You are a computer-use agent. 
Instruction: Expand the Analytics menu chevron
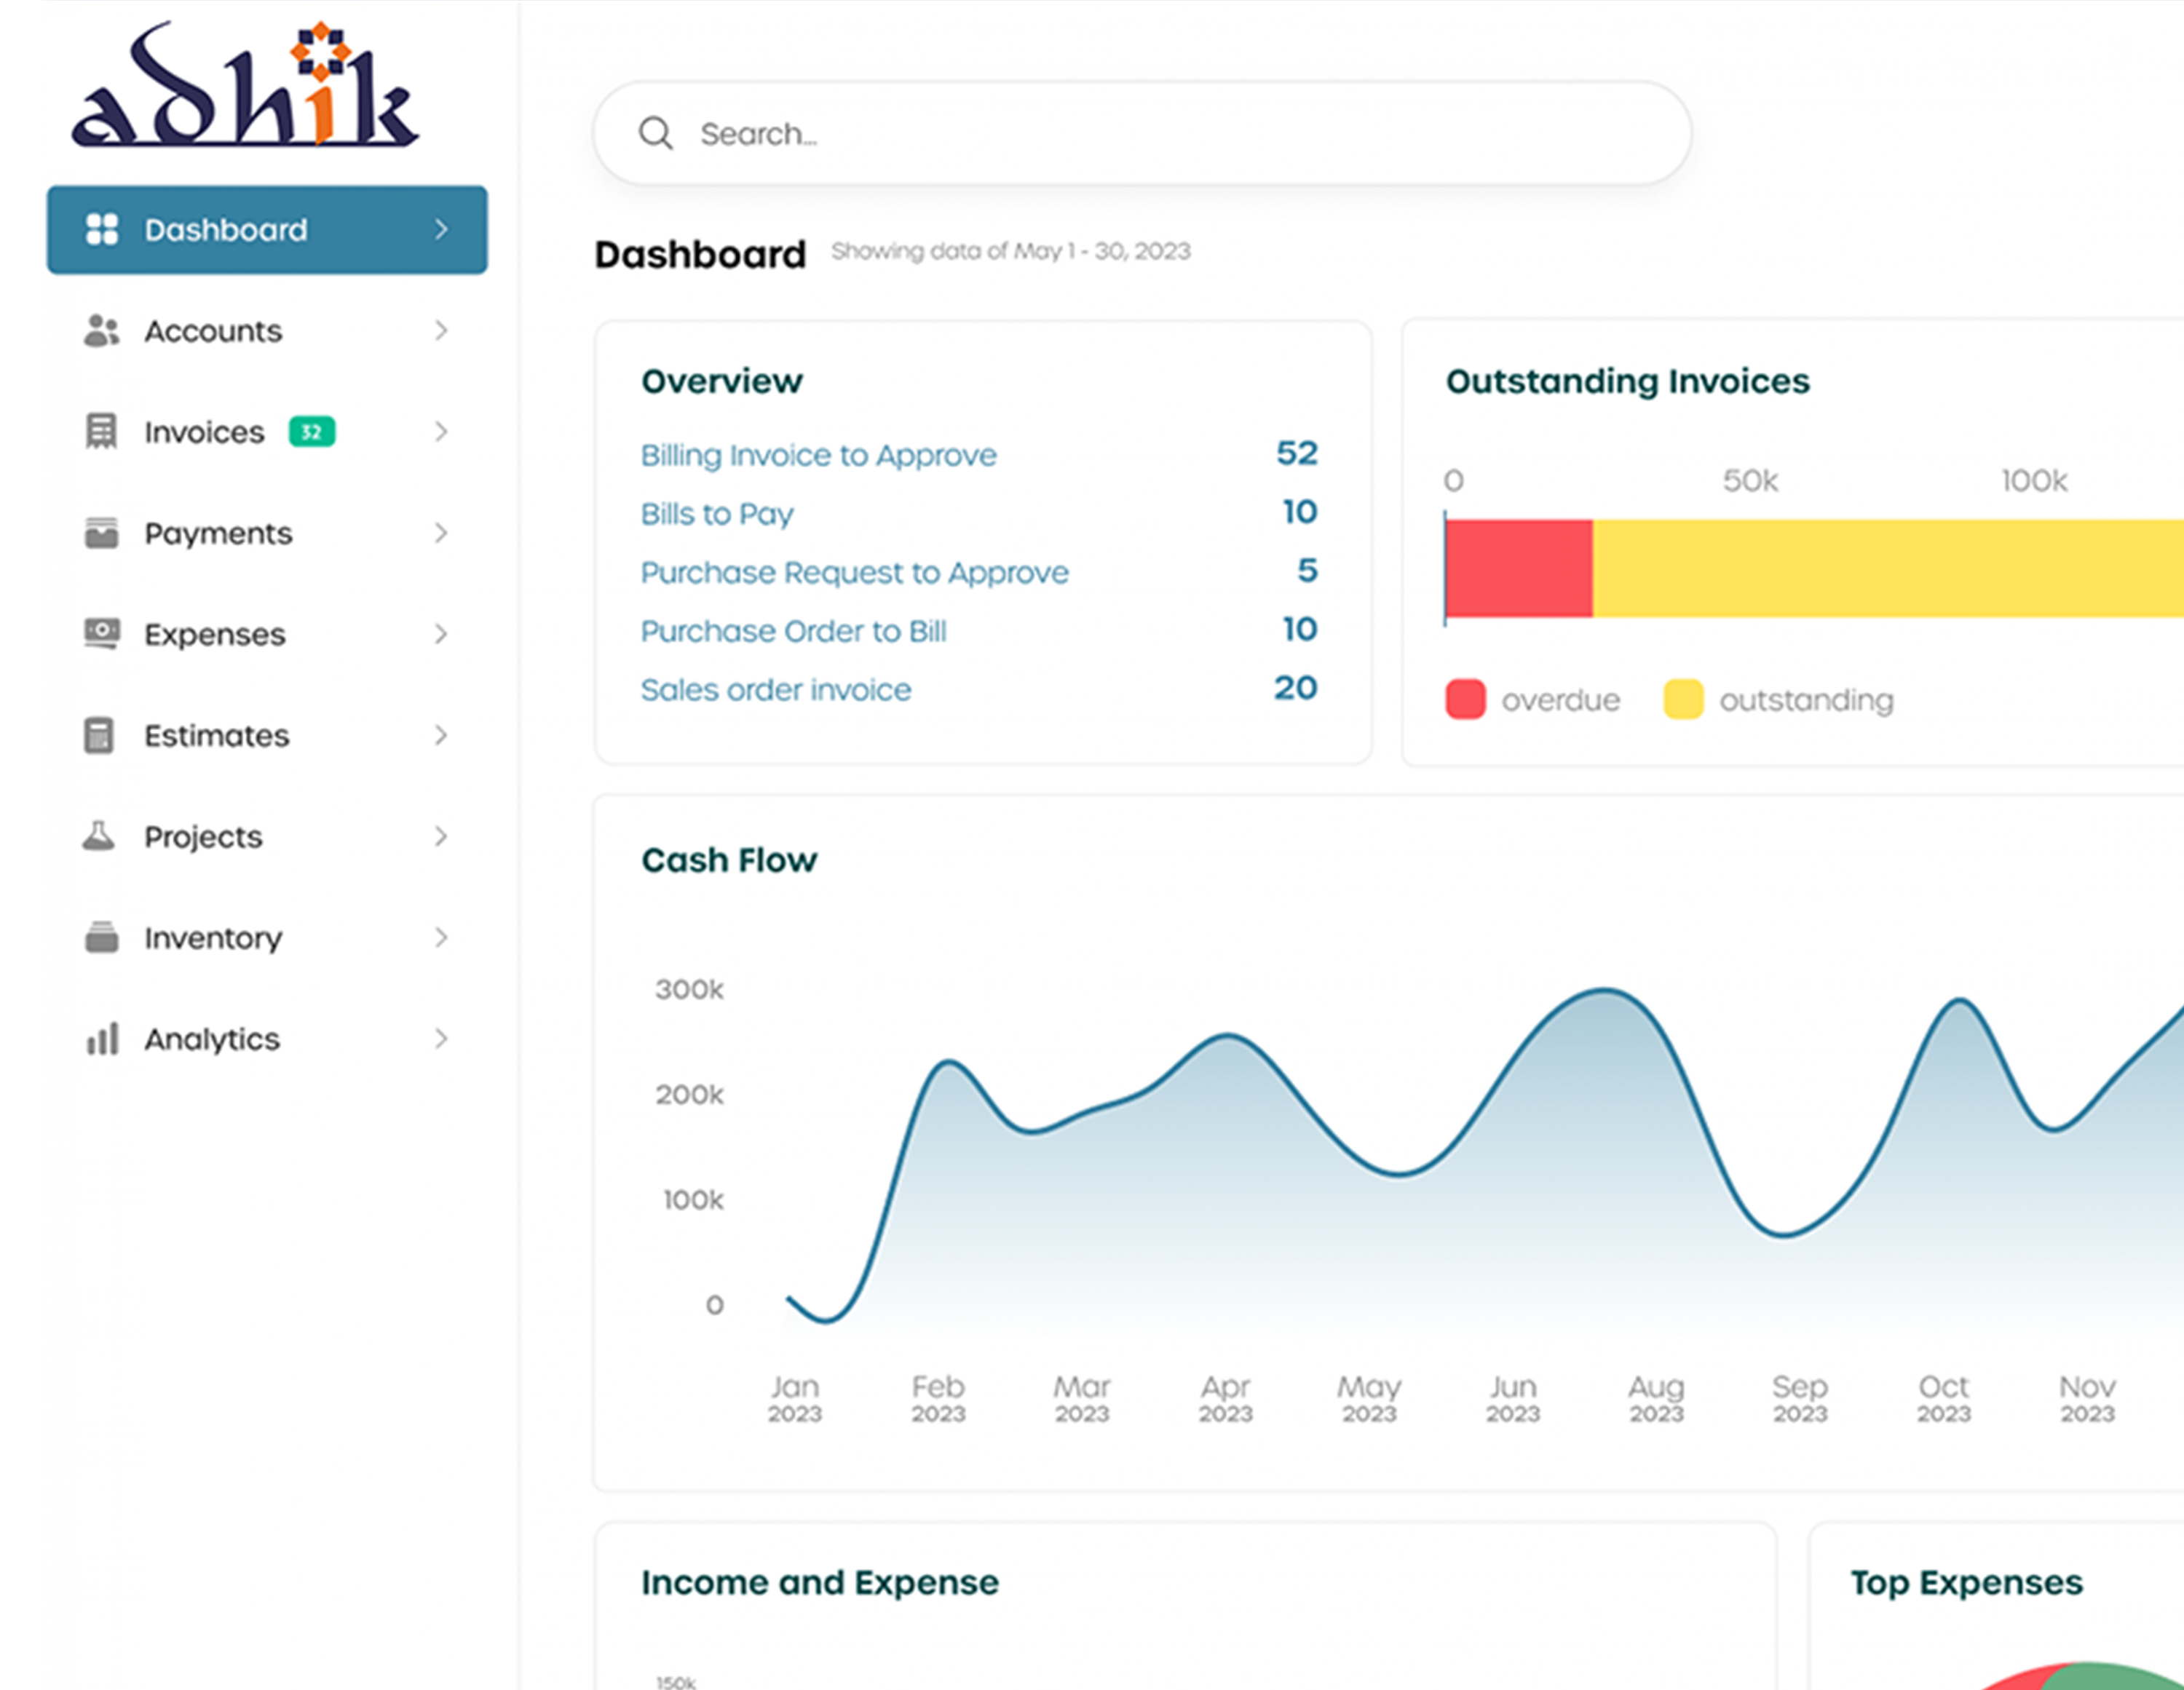pyautogui.click(x=441, y=1039)
